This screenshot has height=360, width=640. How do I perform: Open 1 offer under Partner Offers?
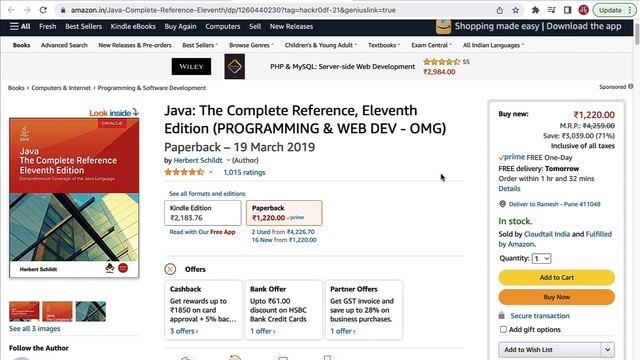342,331
